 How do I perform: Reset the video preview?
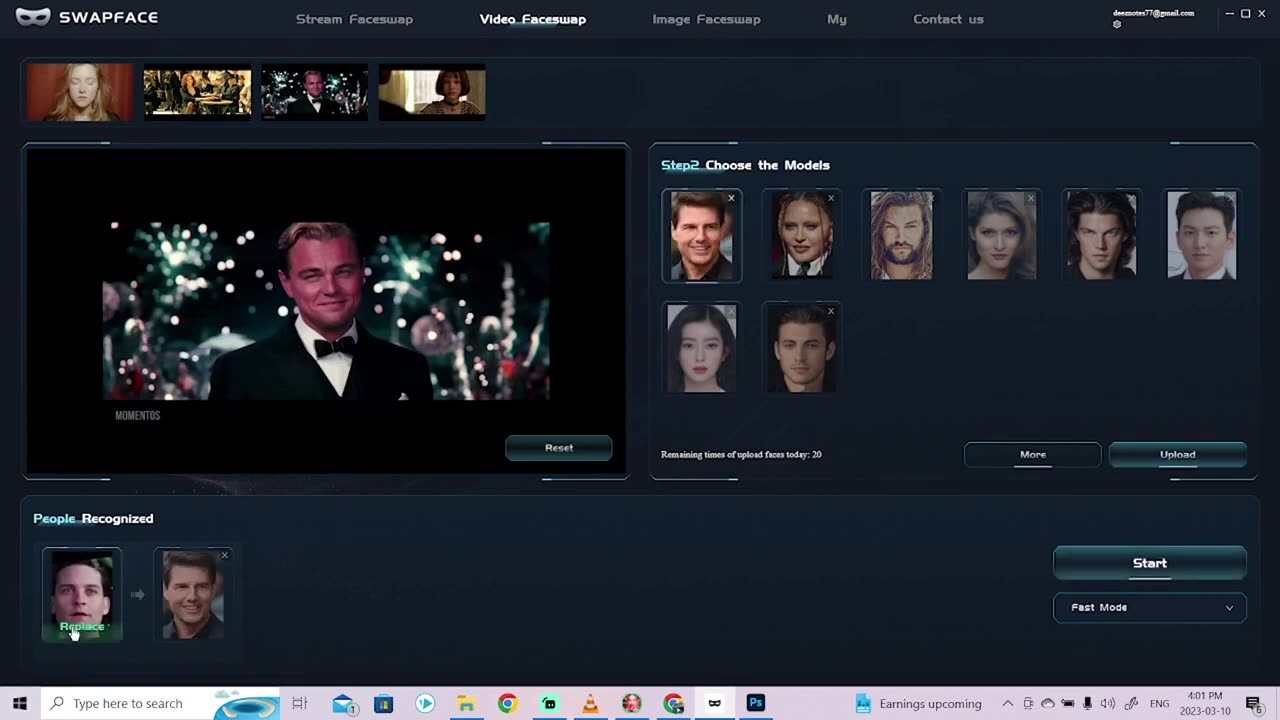pyautogui.click(x=558, y=447)
